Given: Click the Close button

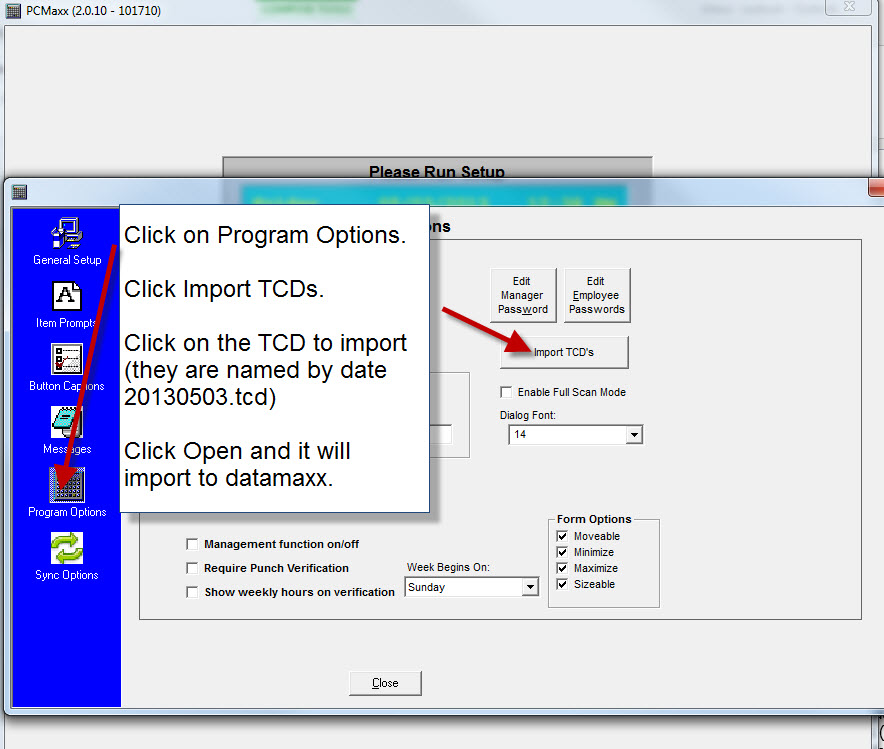Looking at the screenshot, I should [385, 683].
